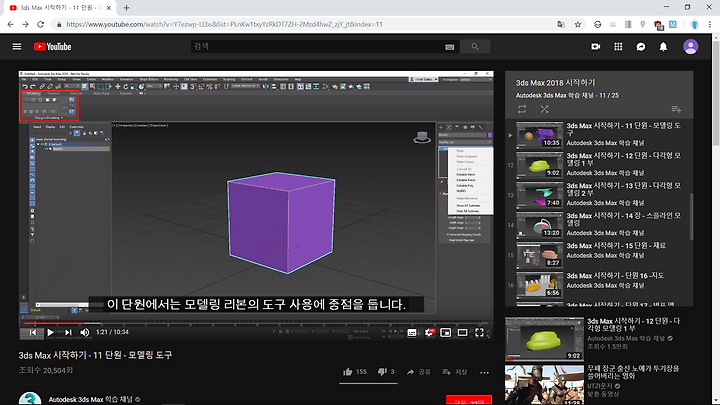
Task: Save playlist with add-to-library icon
Action: pyautogui.click(x=676, y=109)
